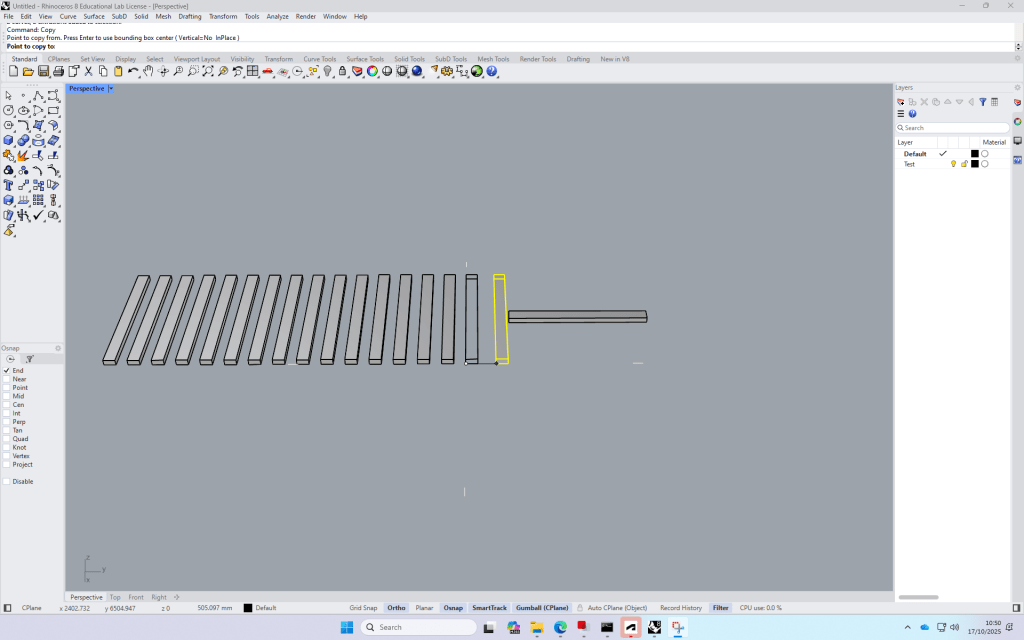Click the Save file icon in Standard toolbar
This screenshot has width=1024, height=640.
[x=43, y=71]
